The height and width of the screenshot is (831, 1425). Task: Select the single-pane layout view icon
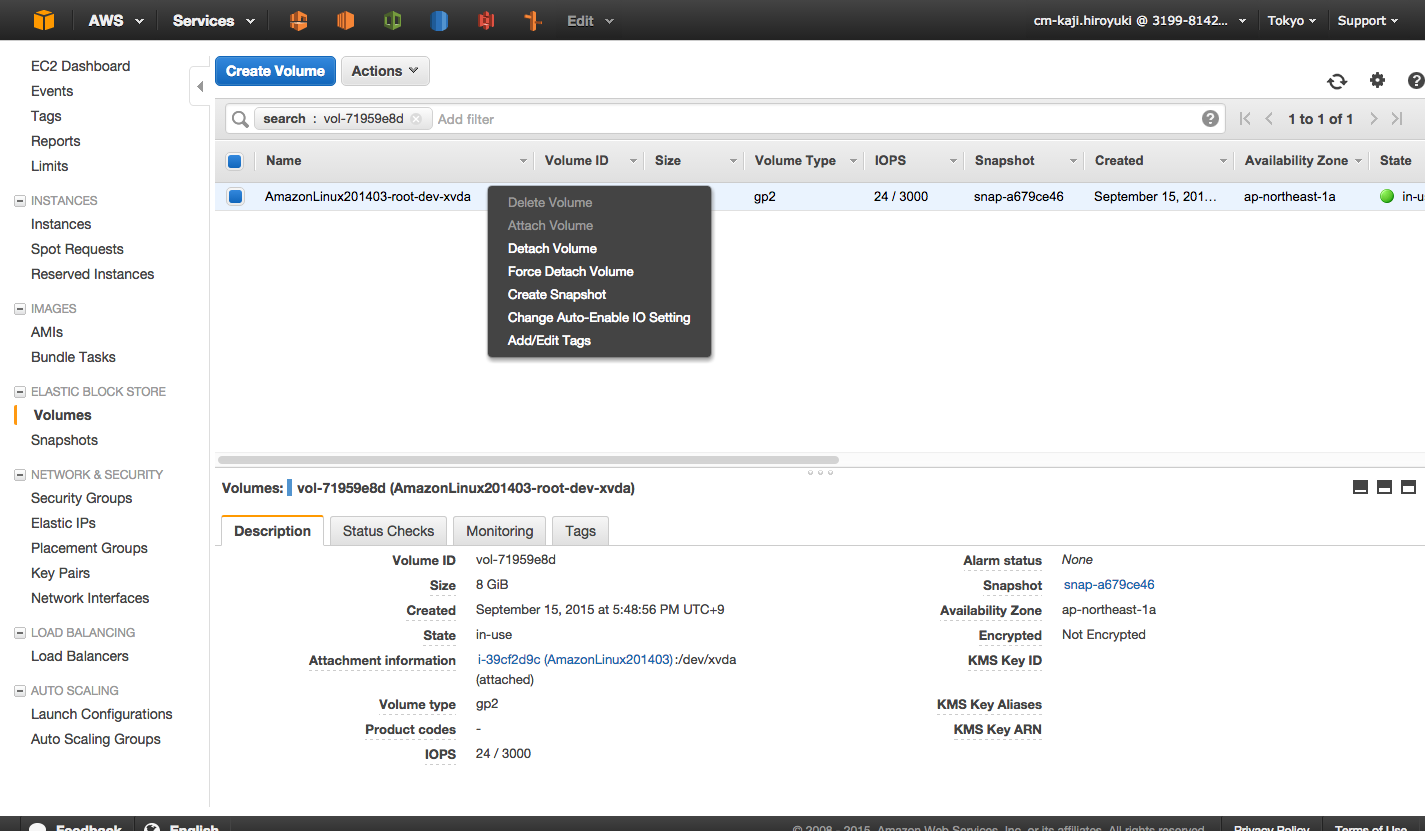(x=1360, y=487)
